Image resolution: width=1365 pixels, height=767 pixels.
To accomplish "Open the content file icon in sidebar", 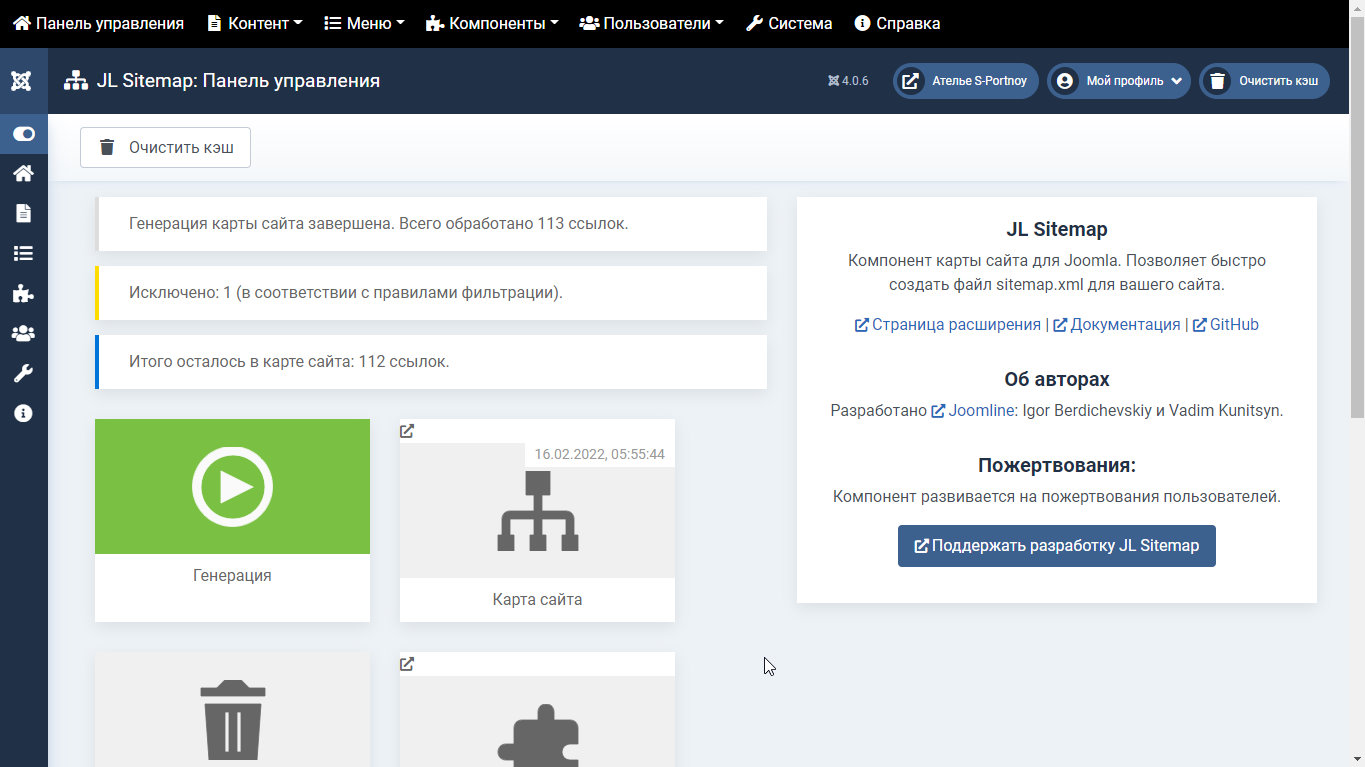I will tap(23, 213).
